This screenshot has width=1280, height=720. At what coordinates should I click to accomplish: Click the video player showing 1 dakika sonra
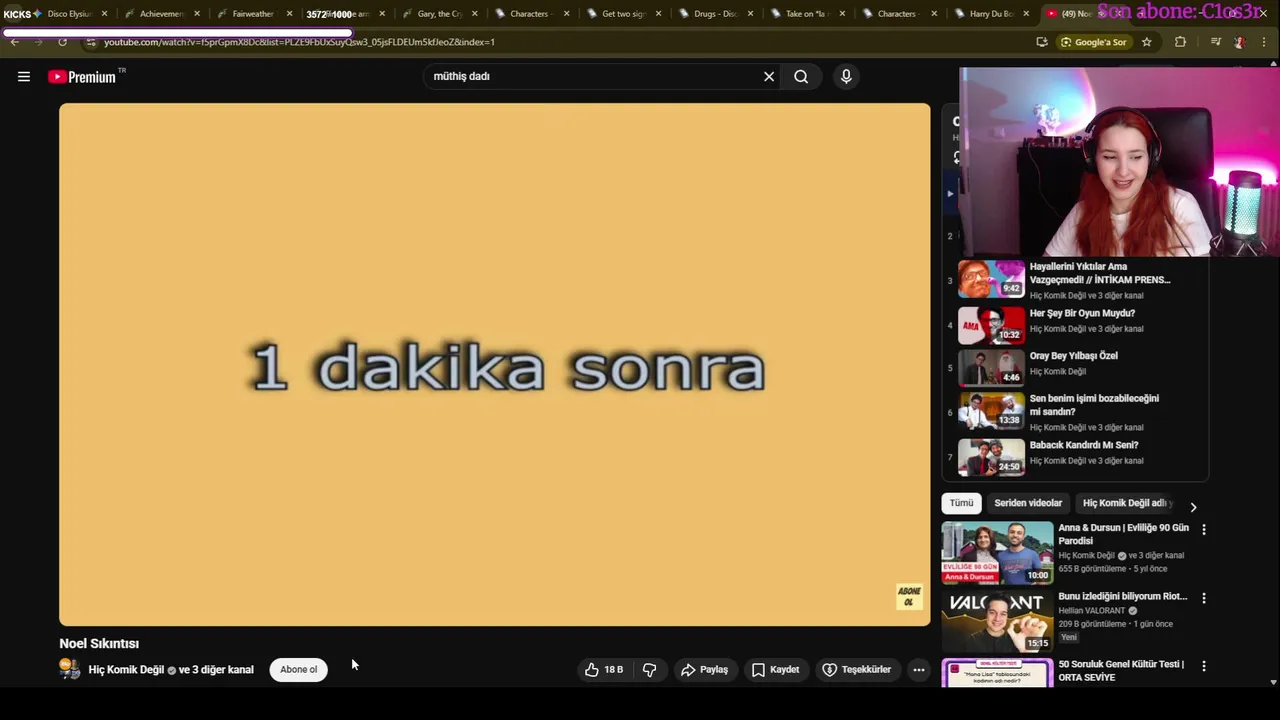[494, 365]
